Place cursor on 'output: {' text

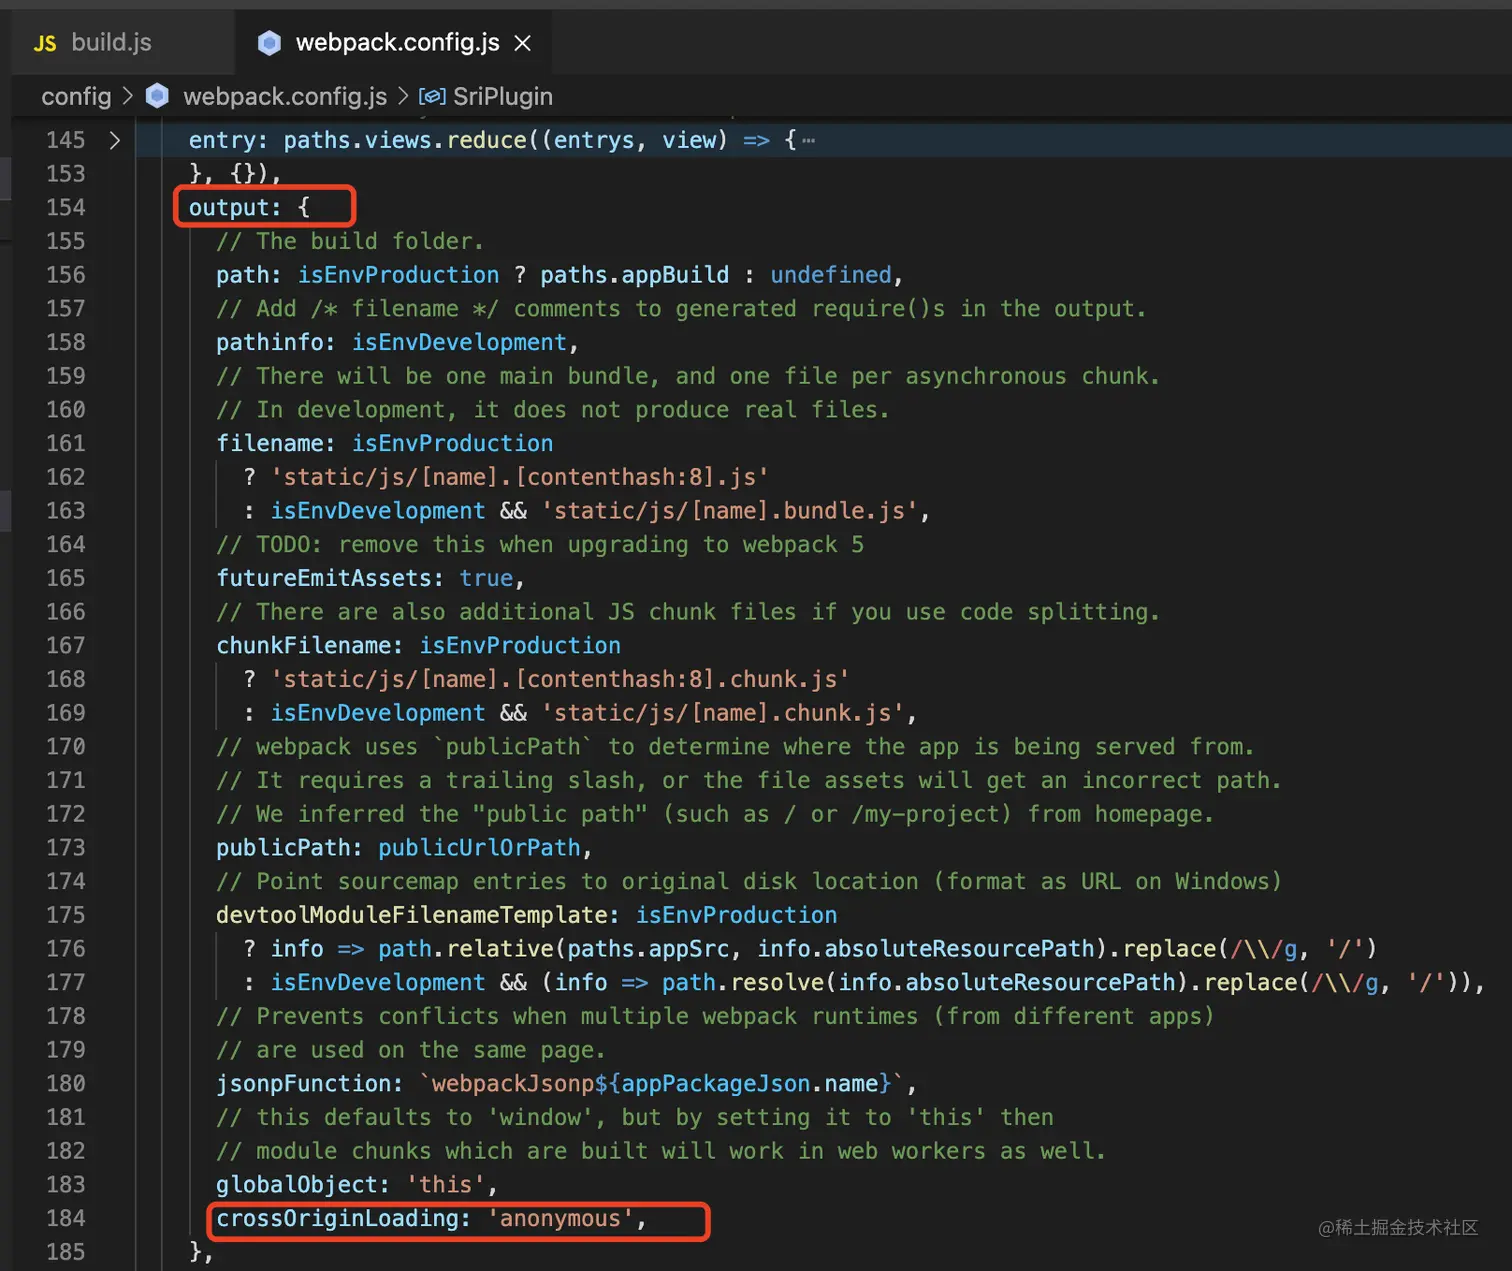click(249, 207)
